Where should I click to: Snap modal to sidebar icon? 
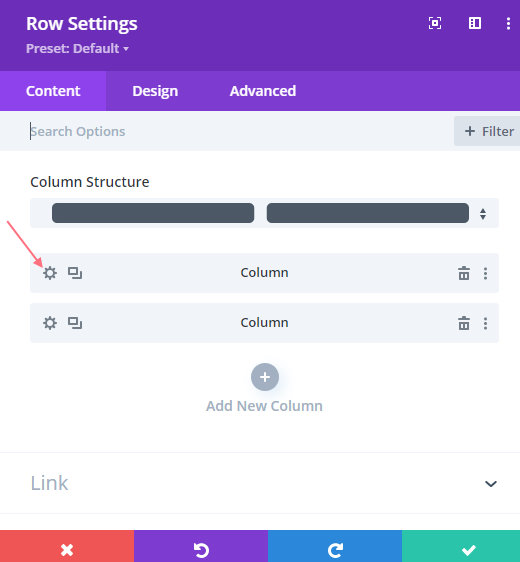click(475, 23)
